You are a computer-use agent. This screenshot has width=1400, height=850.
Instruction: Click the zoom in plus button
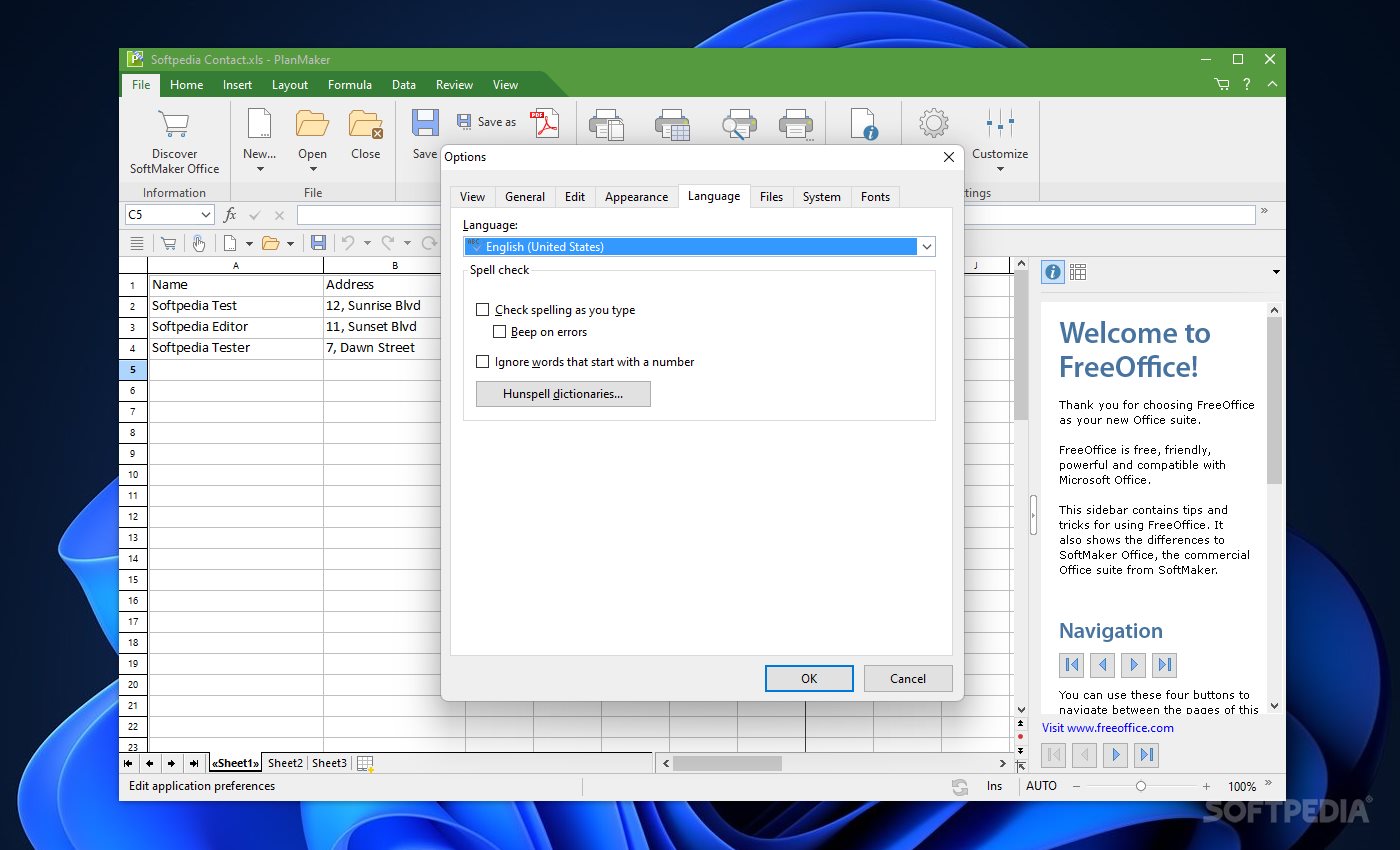[1206, 787]
